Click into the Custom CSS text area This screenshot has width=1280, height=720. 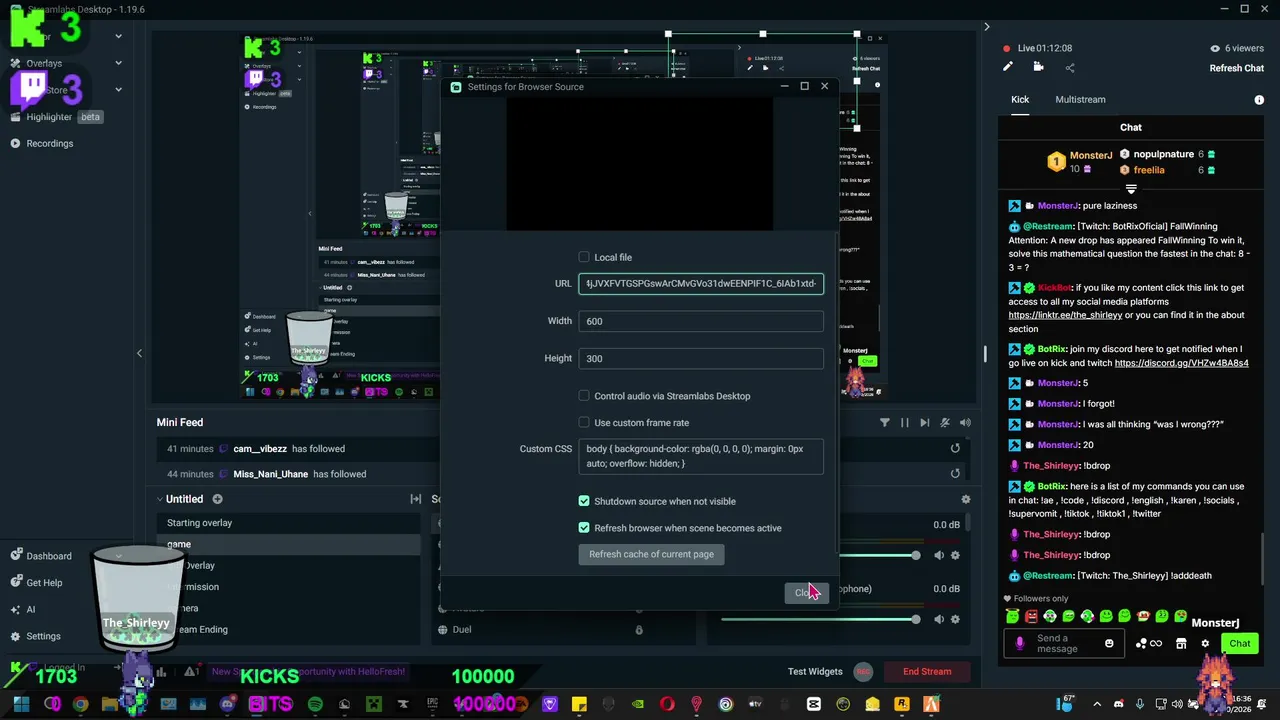pos(701,456)
